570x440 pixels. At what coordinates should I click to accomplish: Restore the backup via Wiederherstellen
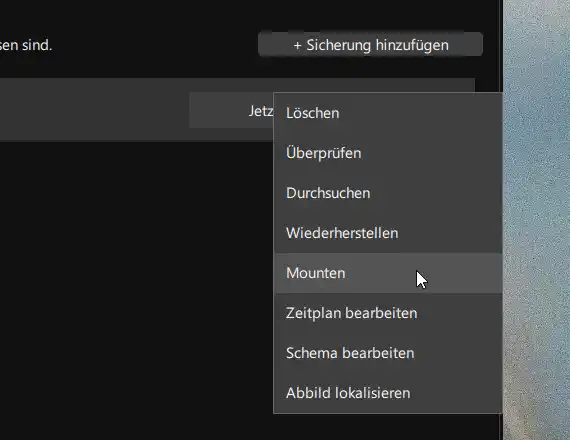point(388,233)
